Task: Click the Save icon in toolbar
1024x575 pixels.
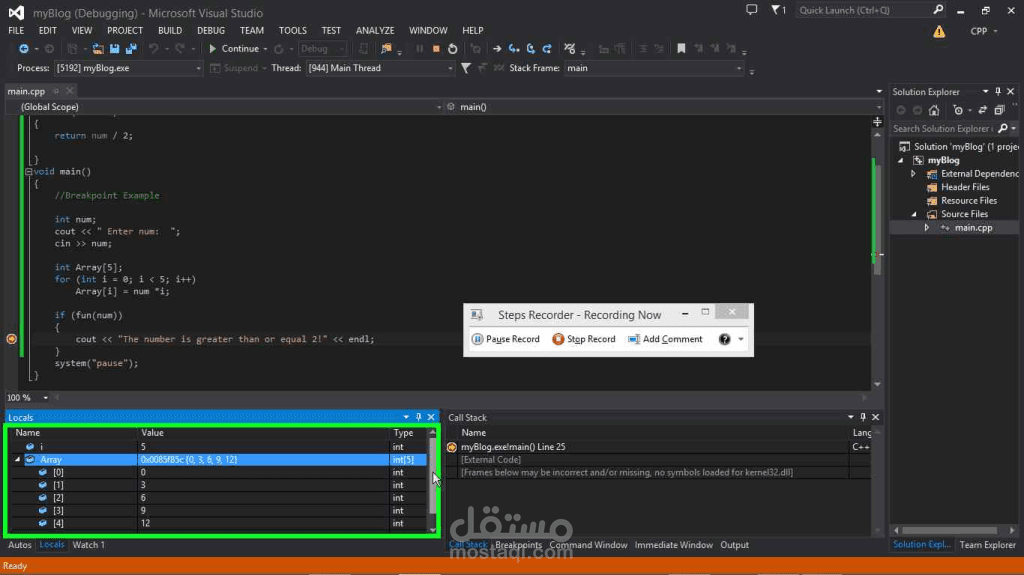Action: [x=114, y=49]
